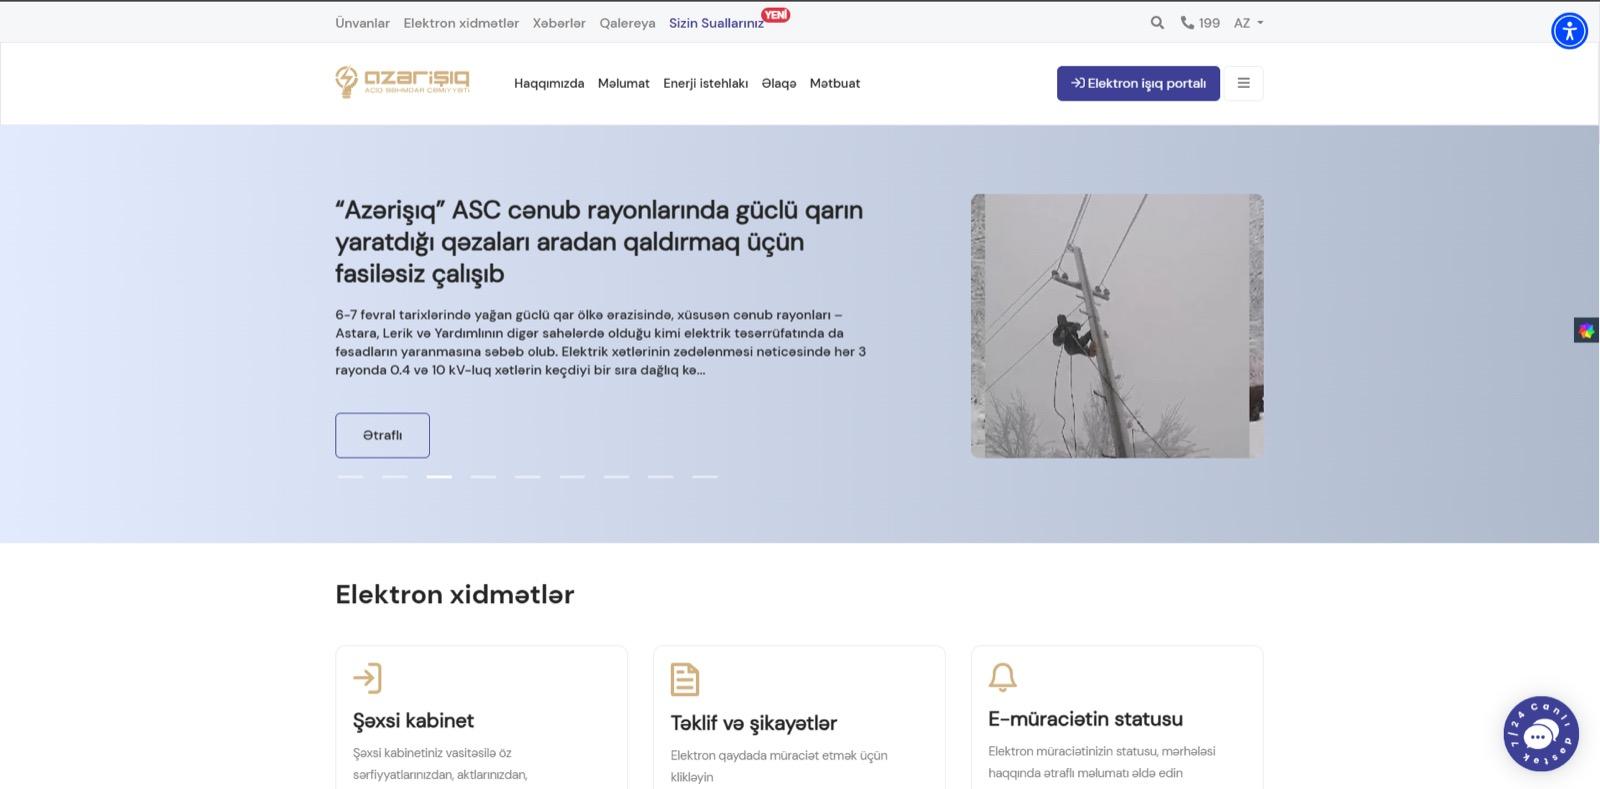Screen dimensions: 1600x789
Task: Open the Əlaqə menu item
Action: pos(779,83)
